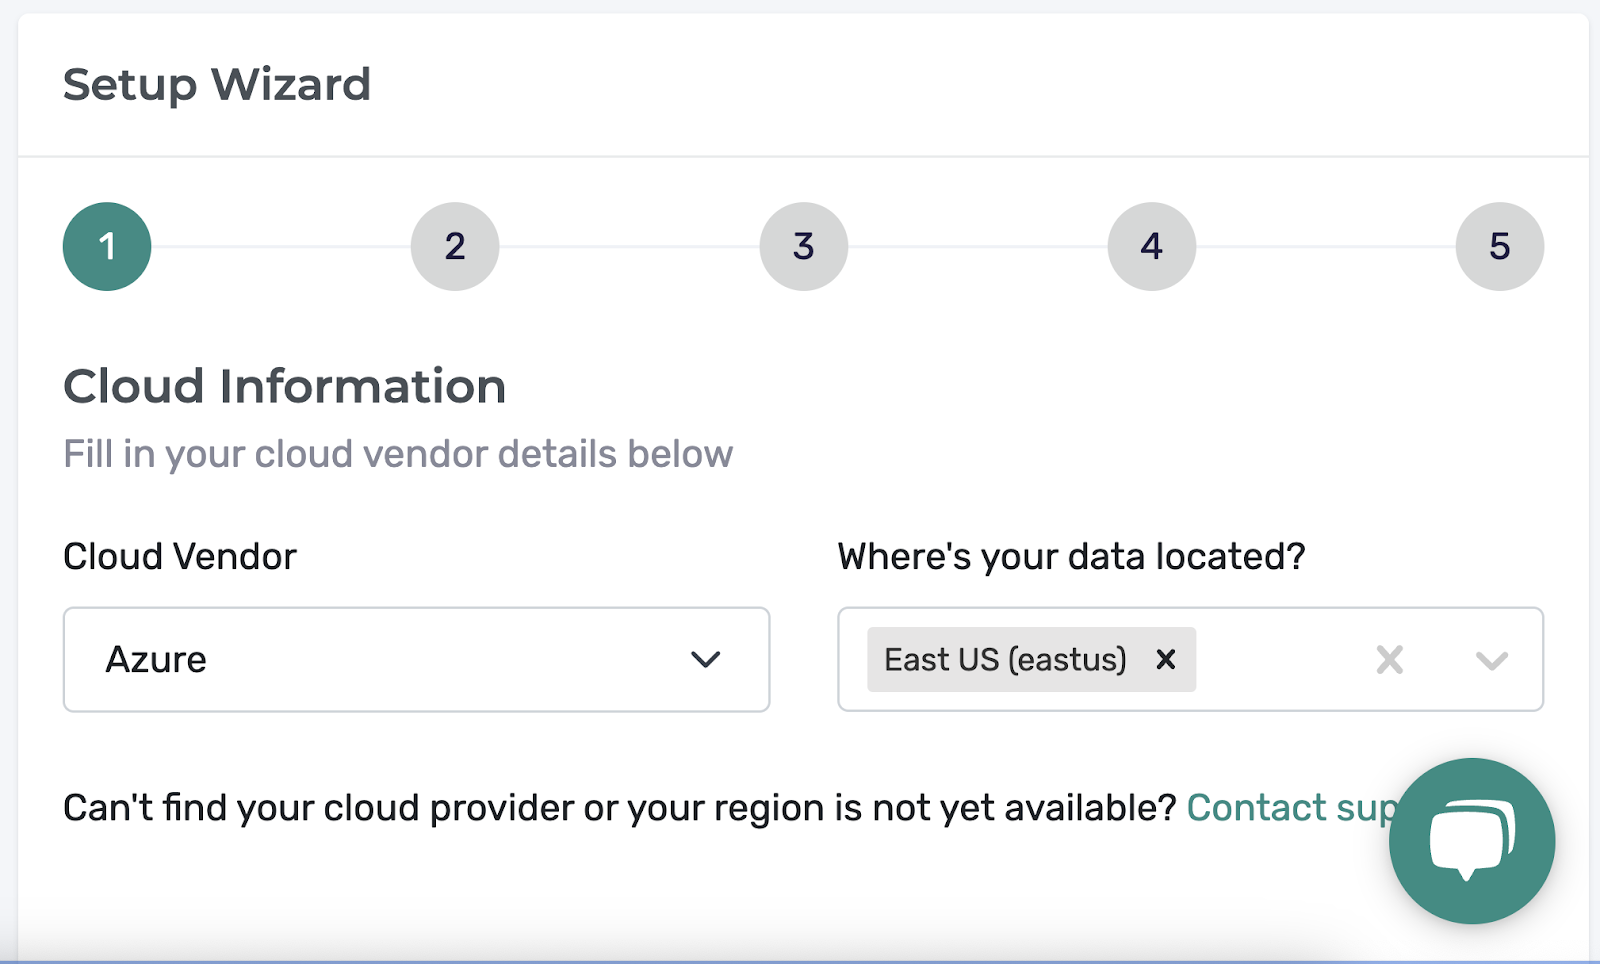Open the chat support widget
Screen dimensions: 1600x964
coord(1471,840)
